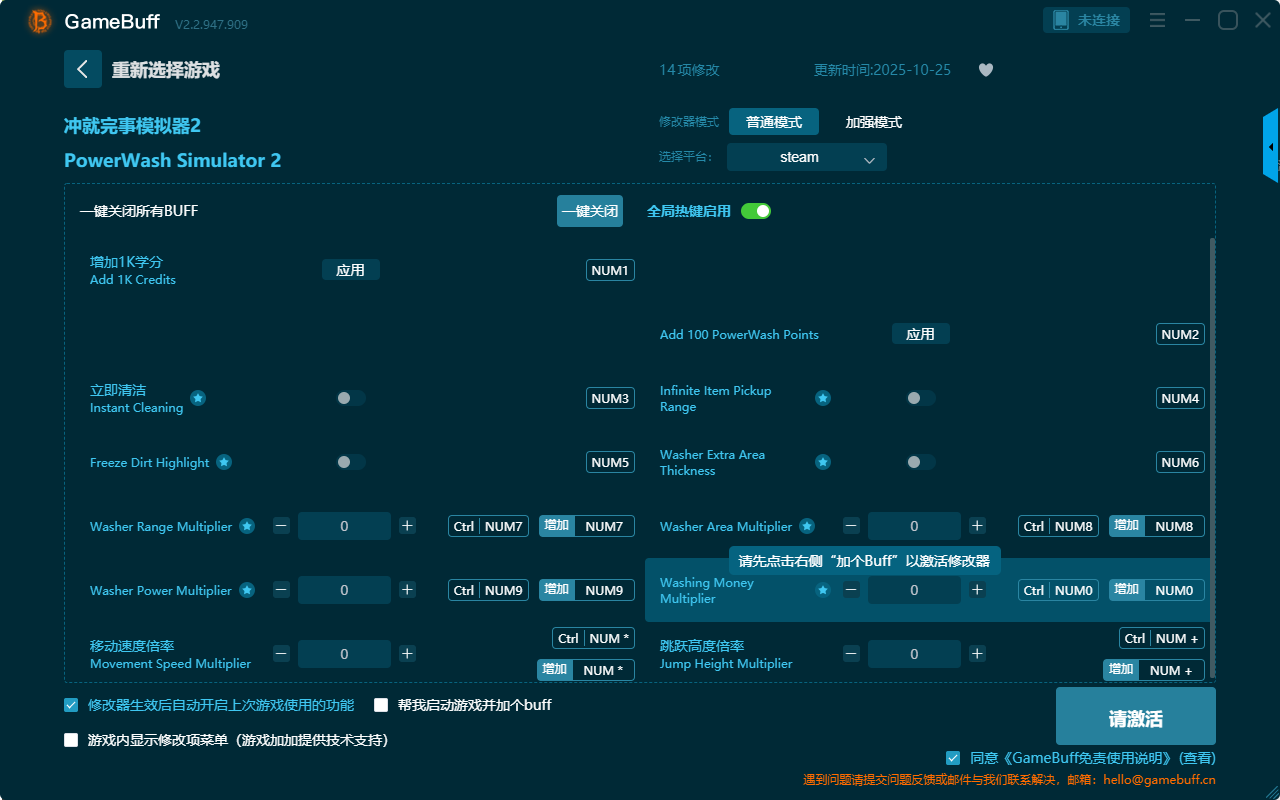Screen dimensions: 1280x800
Task: Click the back arrow to reselect game
Action: click(x=83, y=69)
